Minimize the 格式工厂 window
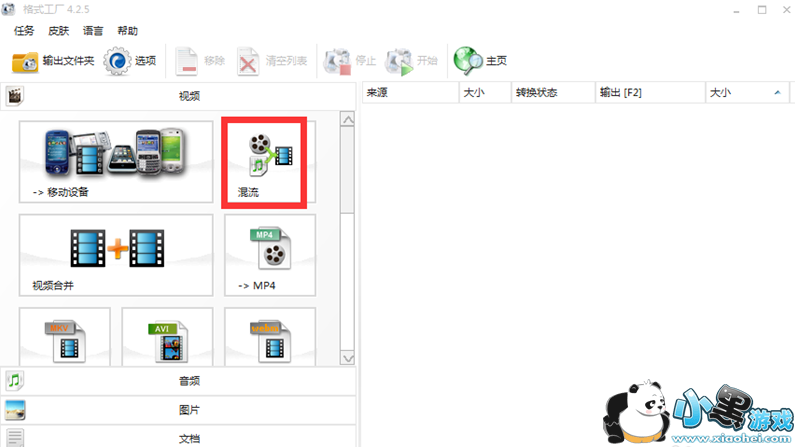This screenshot has width=795, height=447. click(x=736, y=10)
